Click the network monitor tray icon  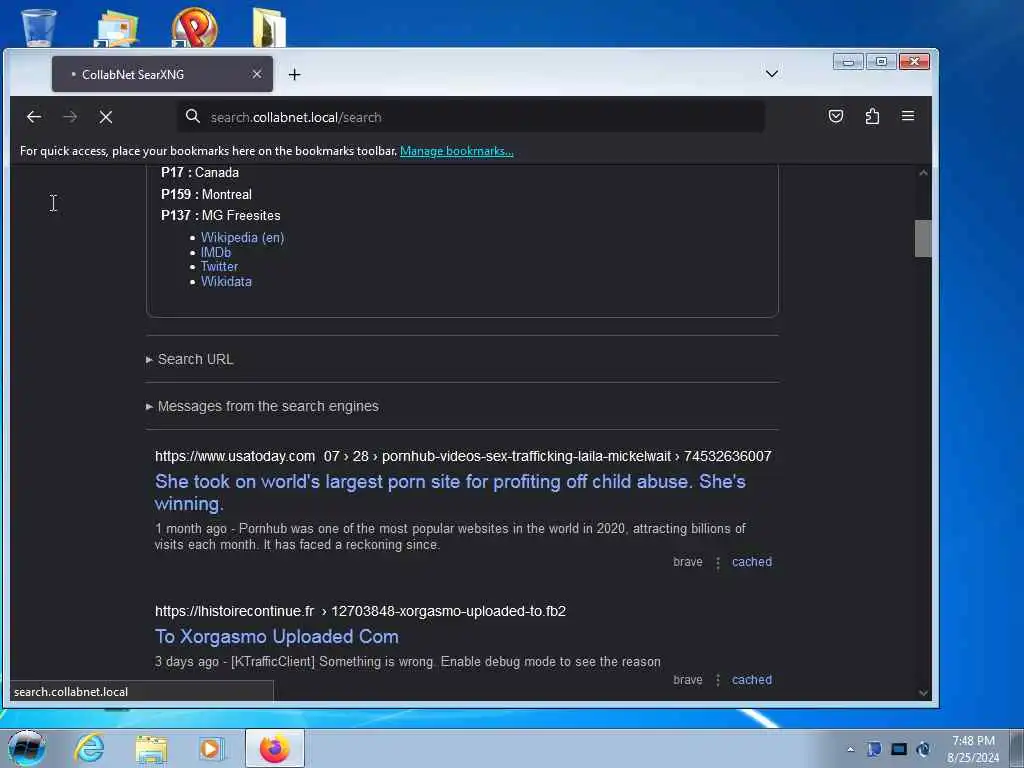[899, 749]
